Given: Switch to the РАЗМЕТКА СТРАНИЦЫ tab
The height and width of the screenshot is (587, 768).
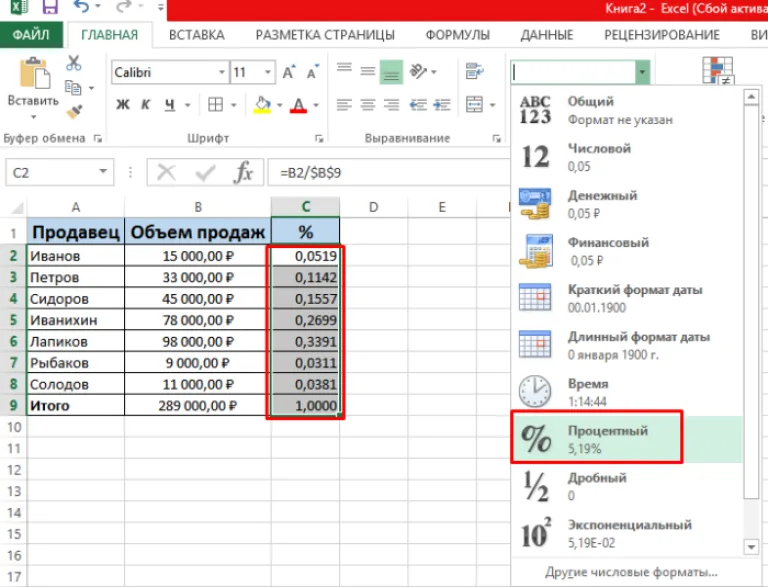Looking at the screenshot, I should tap(325, 35).
